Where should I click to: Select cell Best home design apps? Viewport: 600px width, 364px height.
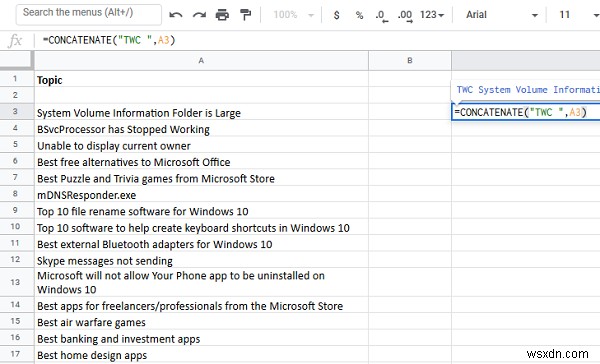coord(201,354)
